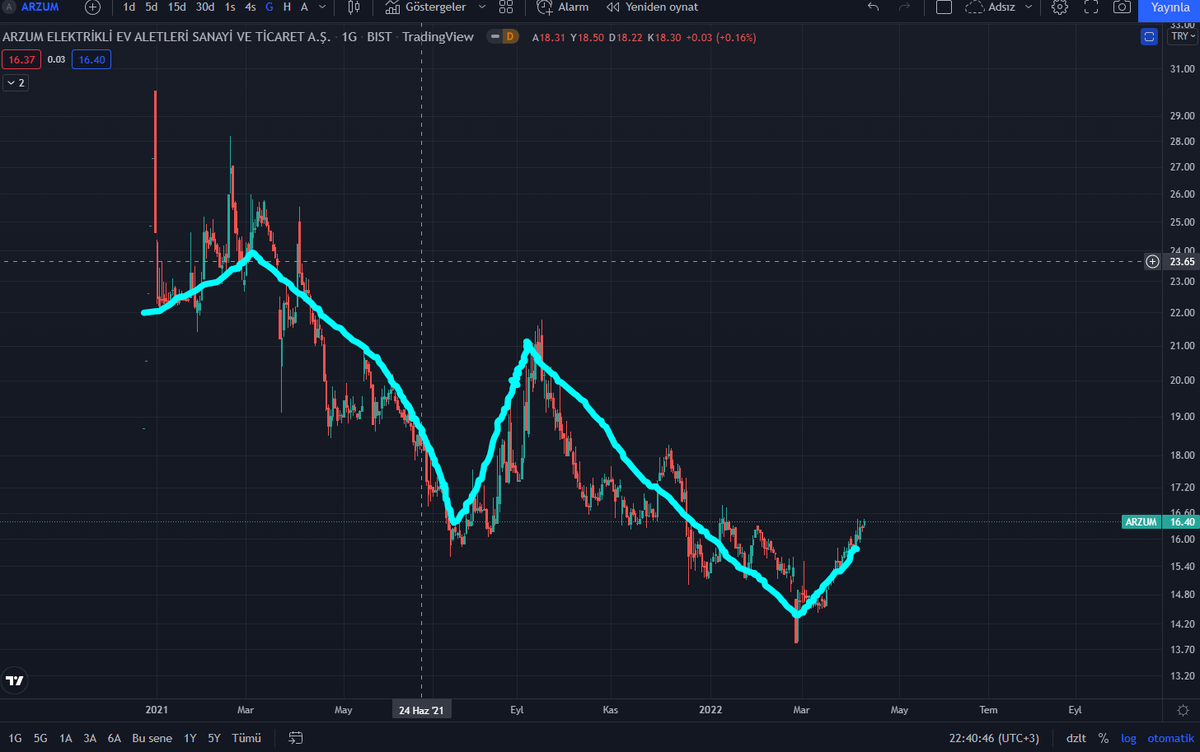Image resolution: width=1200 pixels, height=752 pixels.
Task: Open time axis settings gear
Action: pos(1183,710)
